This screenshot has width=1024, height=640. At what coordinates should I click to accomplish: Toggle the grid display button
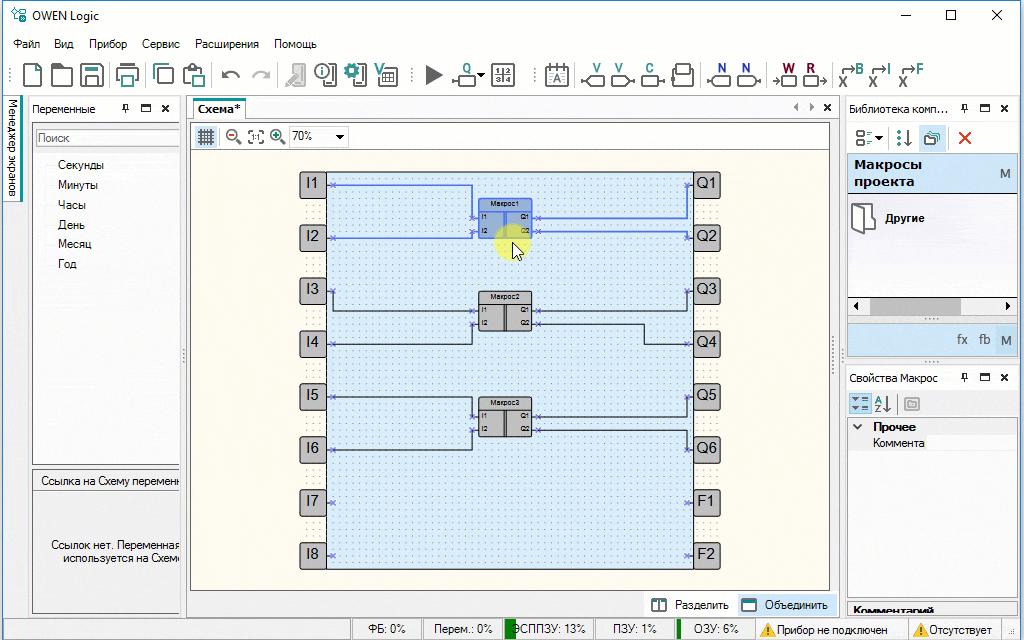tap(206, 137)
